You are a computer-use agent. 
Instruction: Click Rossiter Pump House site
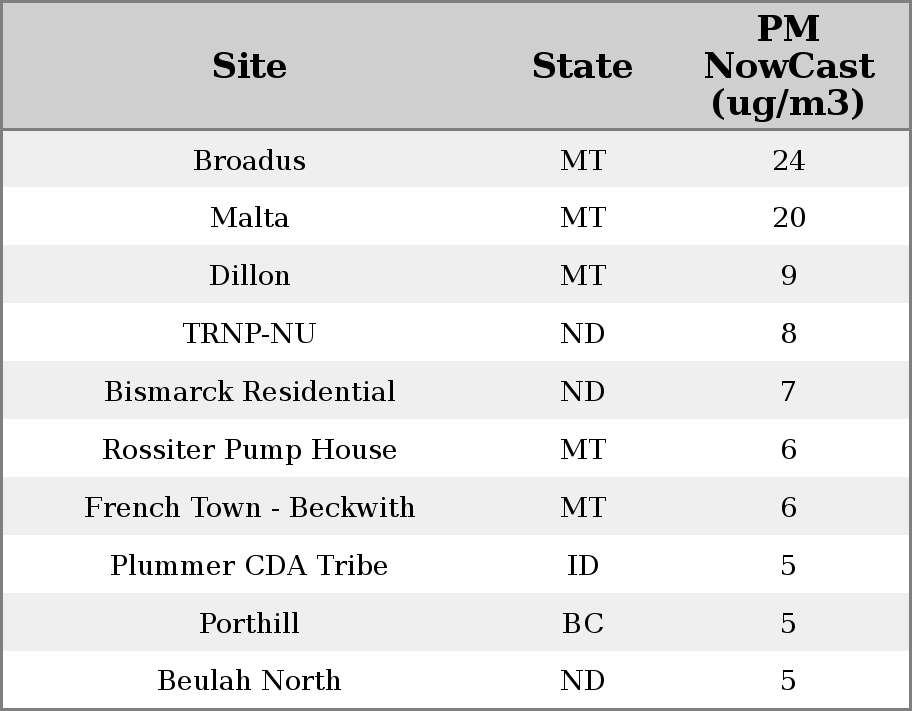tap(249, 450)
